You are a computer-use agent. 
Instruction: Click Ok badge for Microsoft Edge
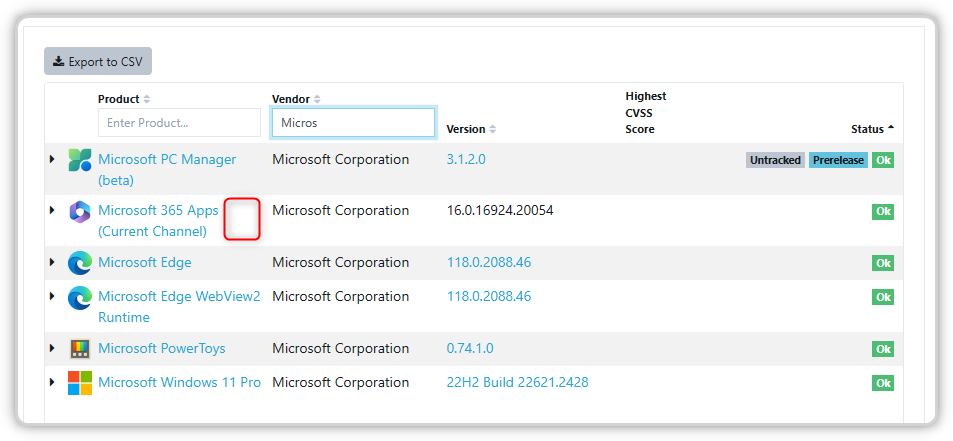883,263
